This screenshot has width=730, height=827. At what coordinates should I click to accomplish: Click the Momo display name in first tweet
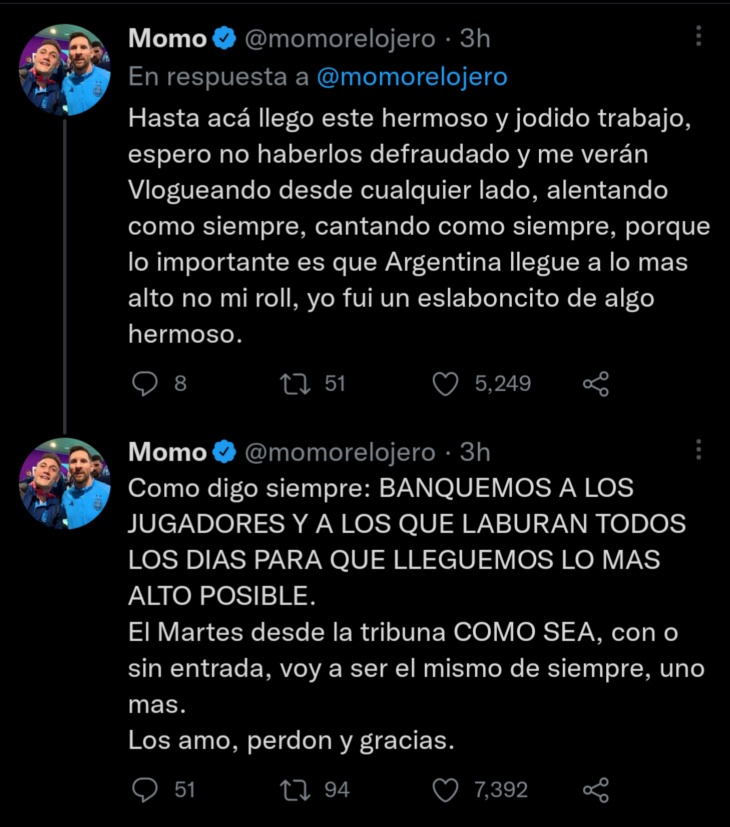(168, 39)
